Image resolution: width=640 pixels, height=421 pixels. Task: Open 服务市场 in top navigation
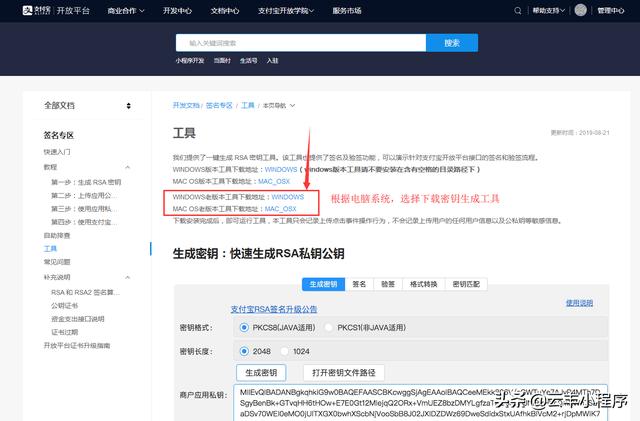pyautogui.click(x=347, y=11)
